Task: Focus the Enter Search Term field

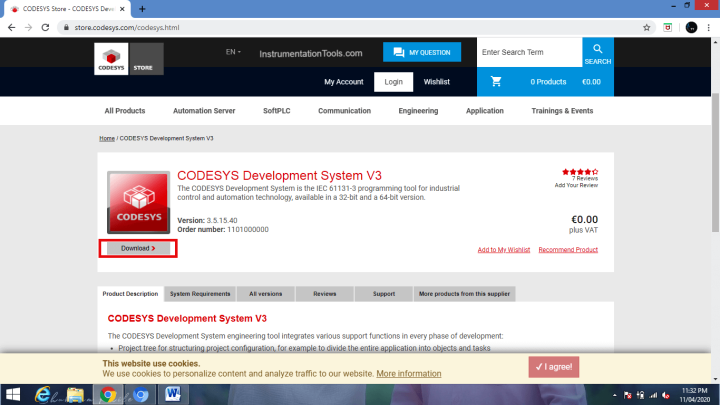Action: (527, 52)
